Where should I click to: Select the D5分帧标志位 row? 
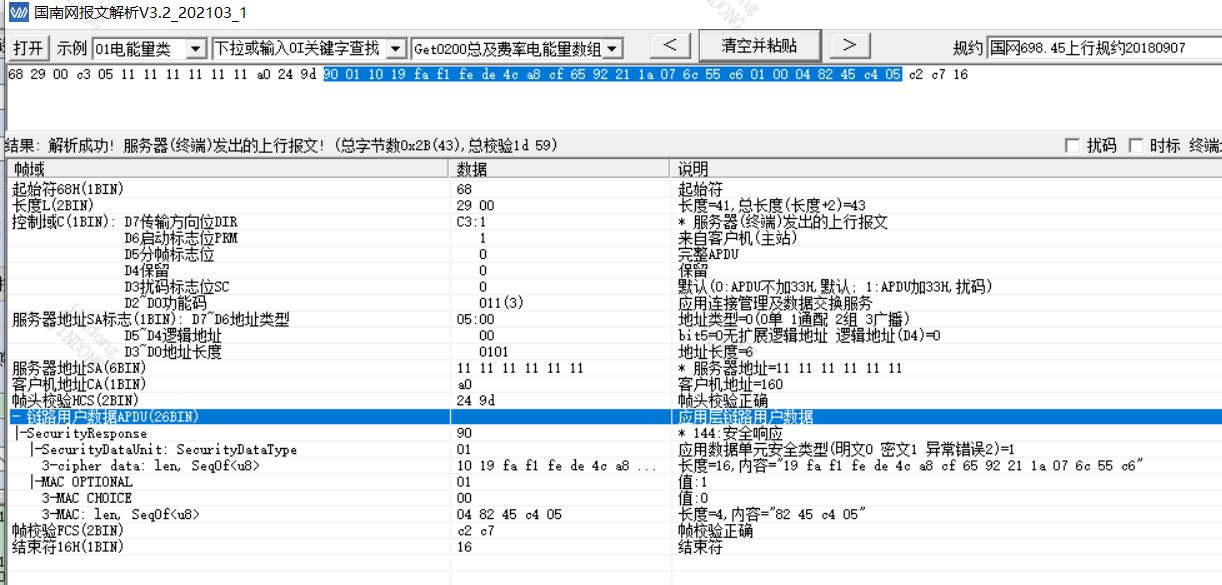pyautogui.click(x=615, y=254)
